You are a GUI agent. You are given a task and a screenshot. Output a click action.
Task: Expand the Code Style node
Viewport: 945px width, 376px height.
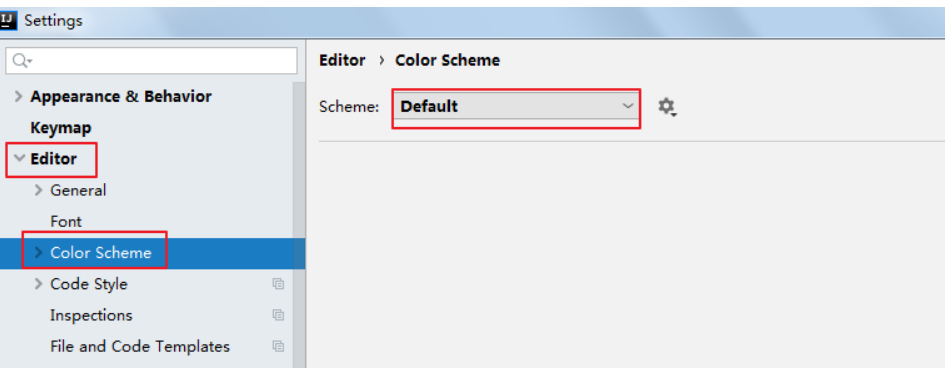point(39,284)
